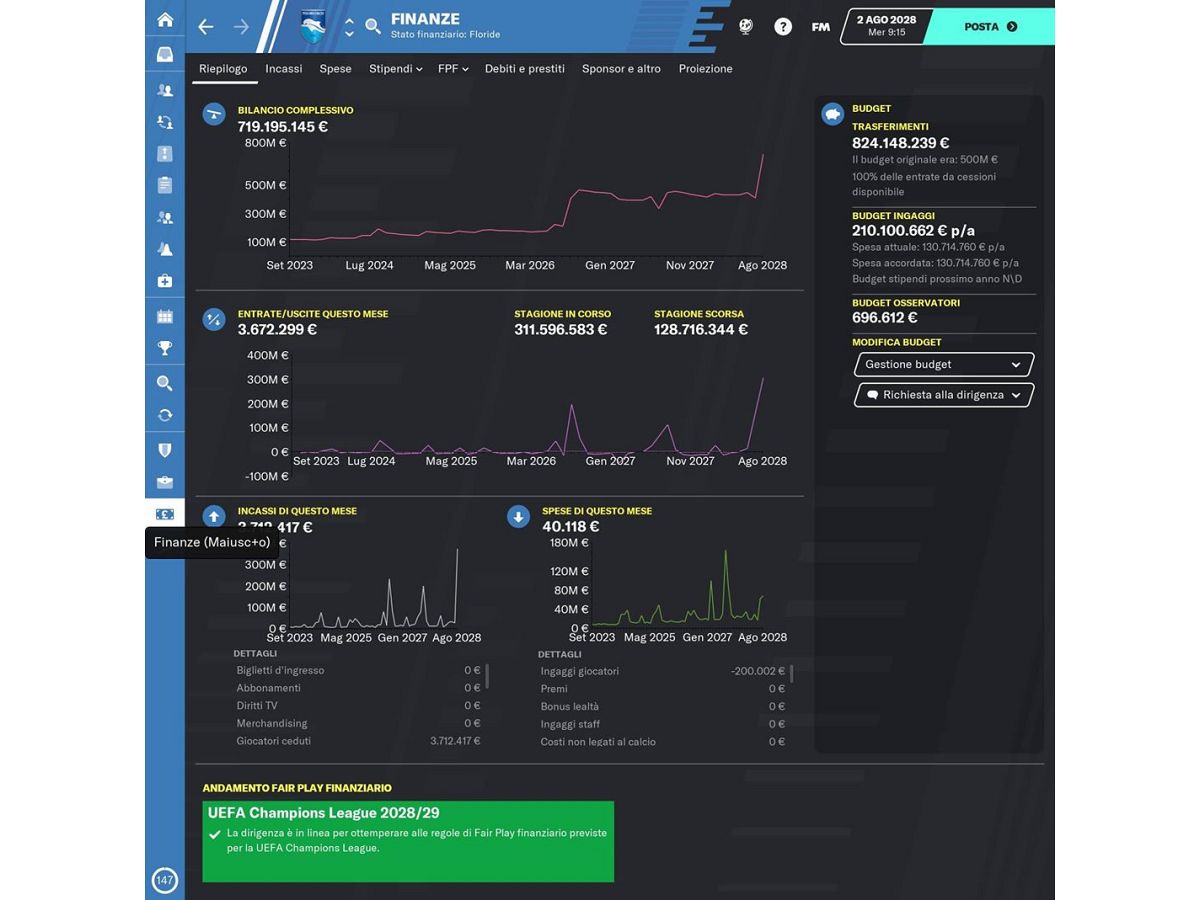Expand the Gestione budget dropdown
This screenshot has height=900, width=1200.
point(943,365)
